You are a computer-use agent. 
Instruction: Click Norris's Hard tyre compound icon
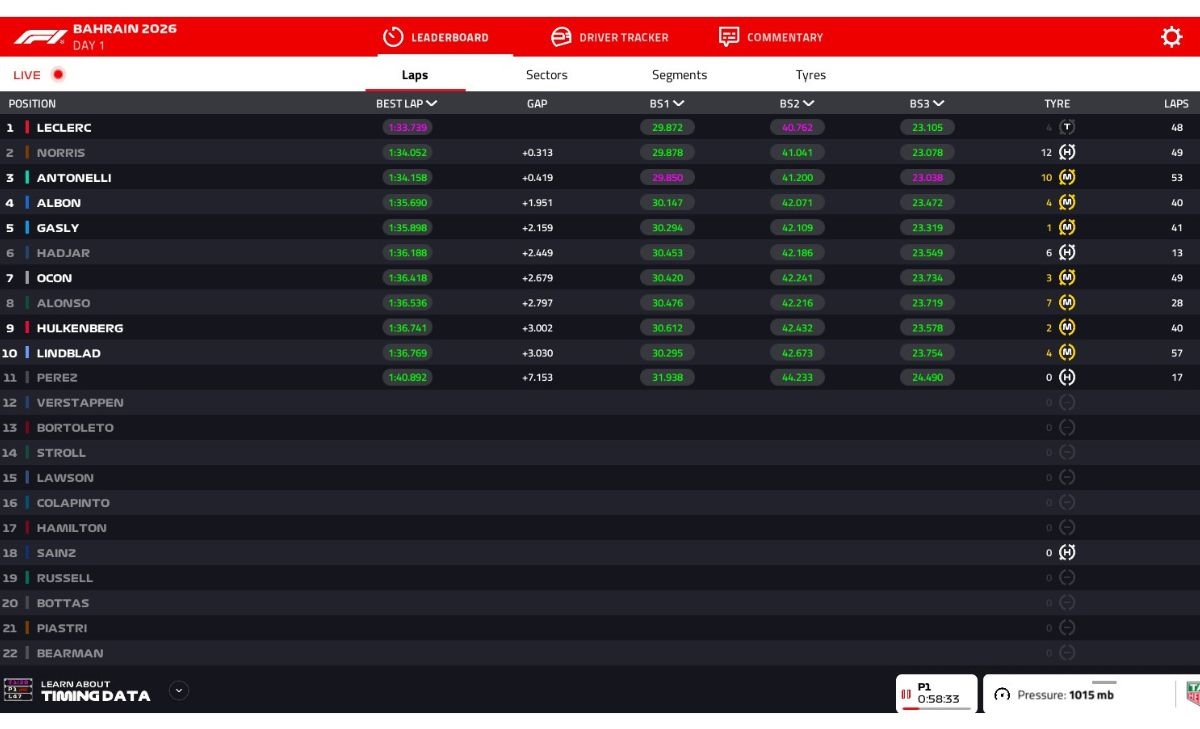pos(1066,152)
